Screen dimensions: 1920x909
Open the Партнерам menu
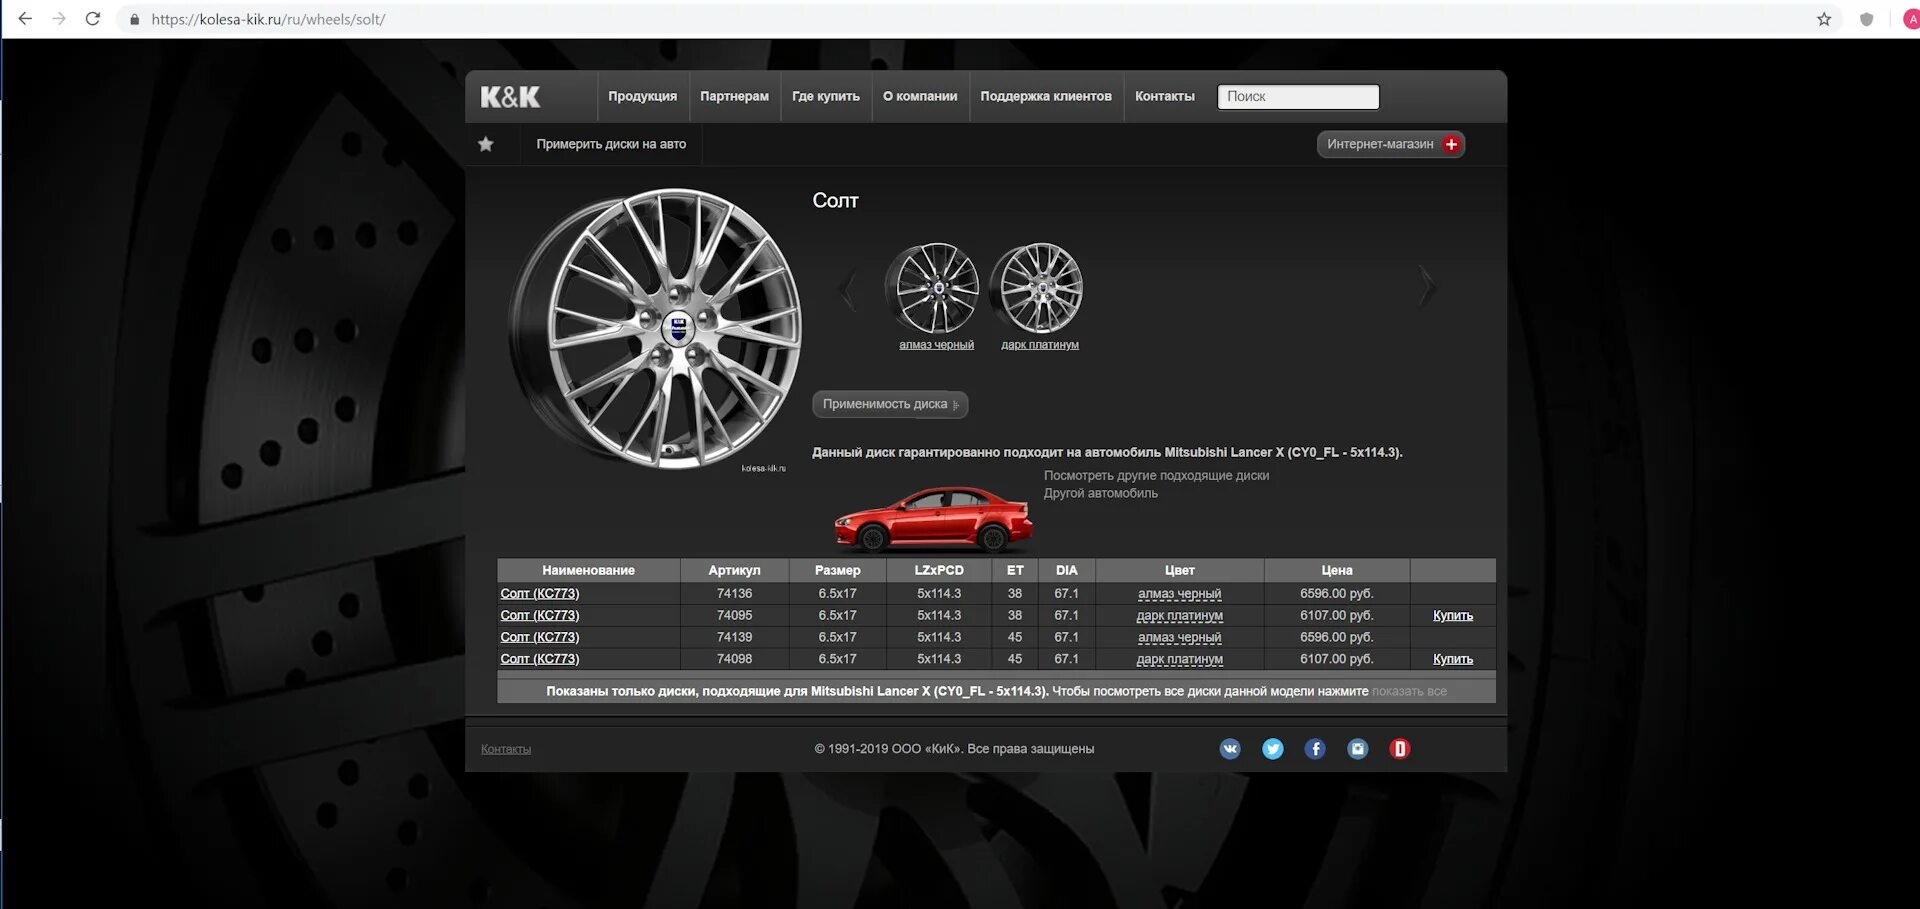(734, 97)
